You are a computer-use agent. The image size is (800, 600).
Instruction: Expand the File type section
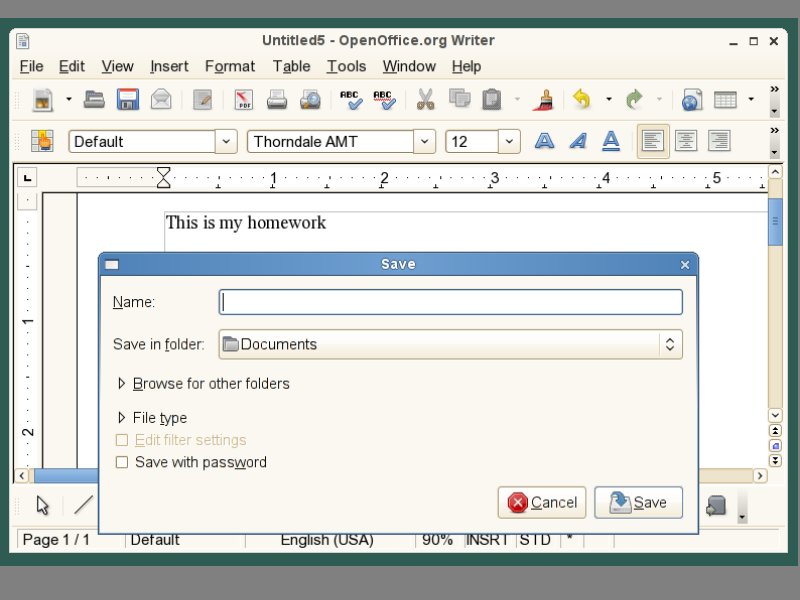tap(123, 418)
